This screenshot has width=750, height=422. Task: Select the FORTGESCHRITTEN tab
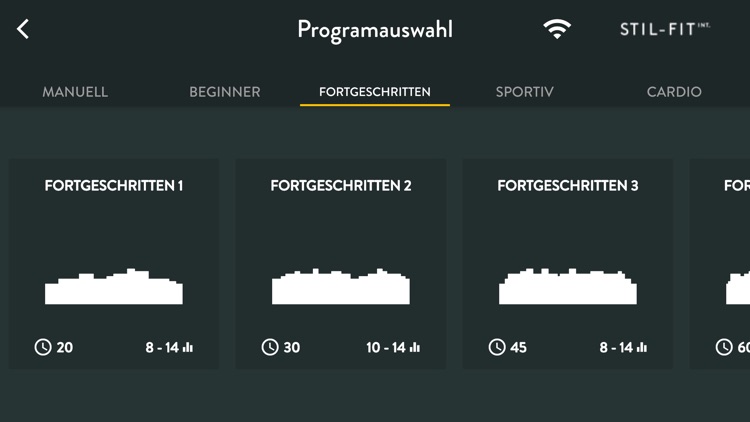pos(375,92)
